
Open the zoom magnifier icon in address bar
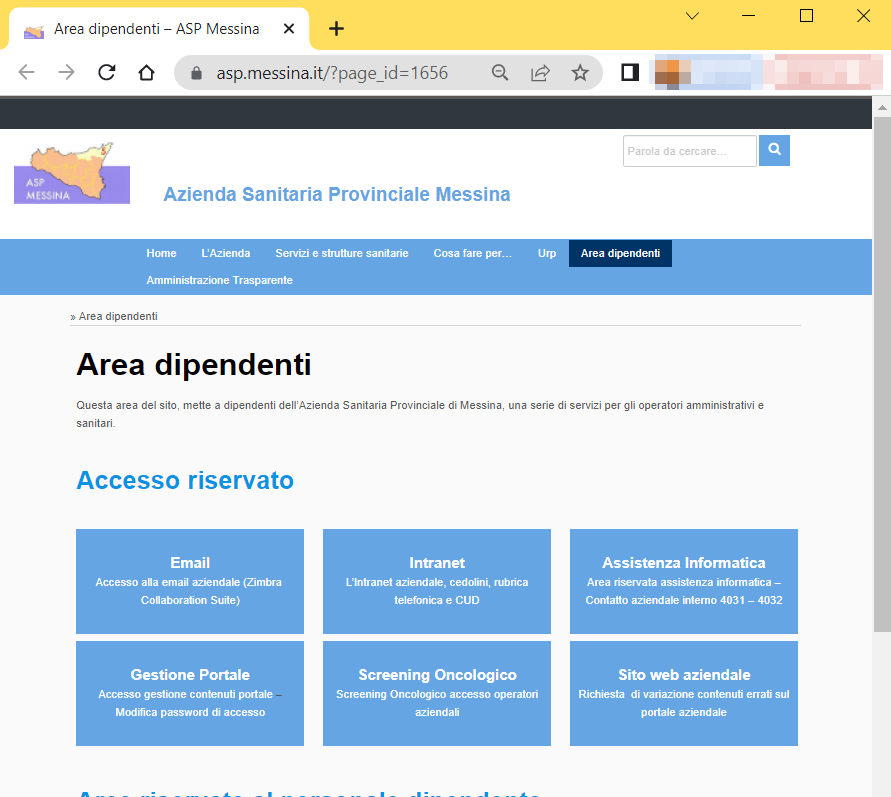click(500, 72)
